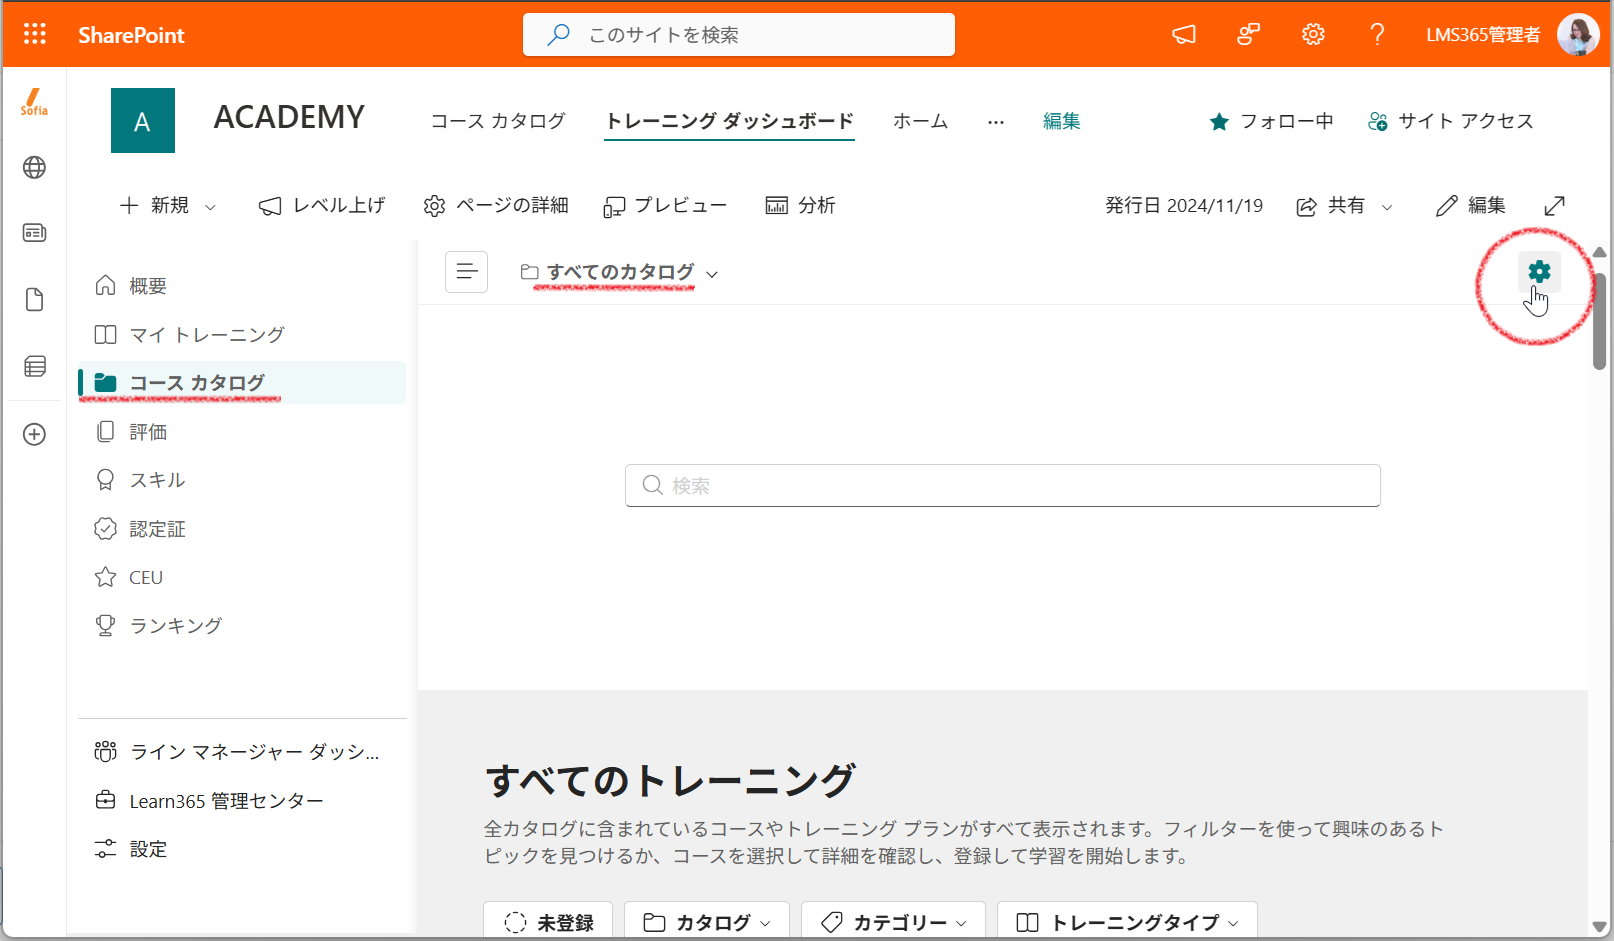Screen dimensions: 1614x941
Task: Open 分析 page analytics
Action: (800, 206)
